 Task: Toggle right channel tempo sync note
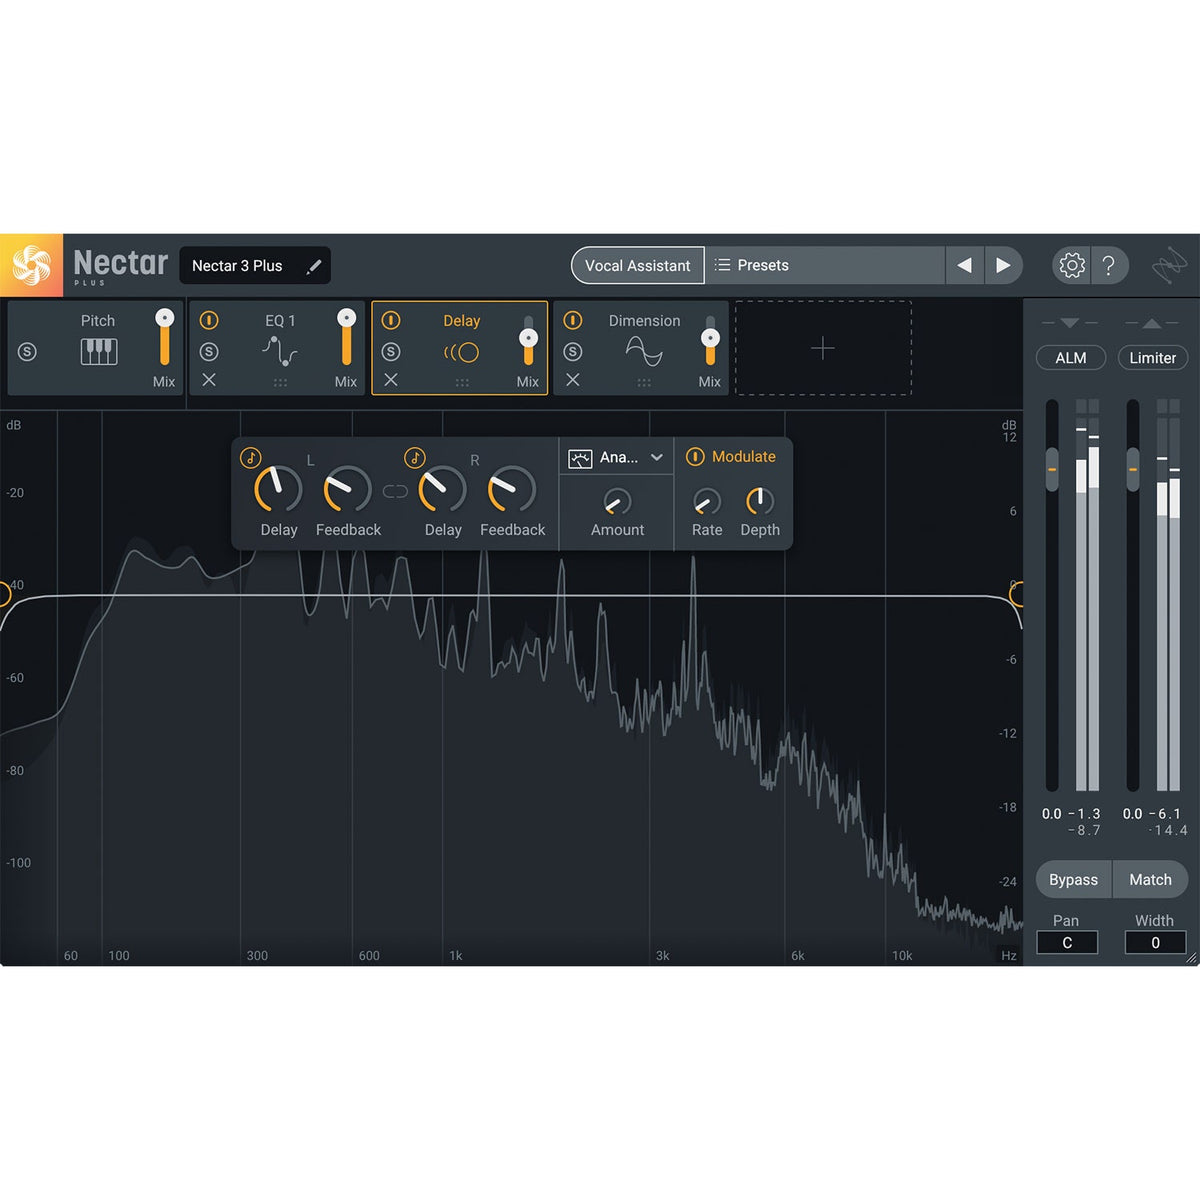click(x=415, y=458)
